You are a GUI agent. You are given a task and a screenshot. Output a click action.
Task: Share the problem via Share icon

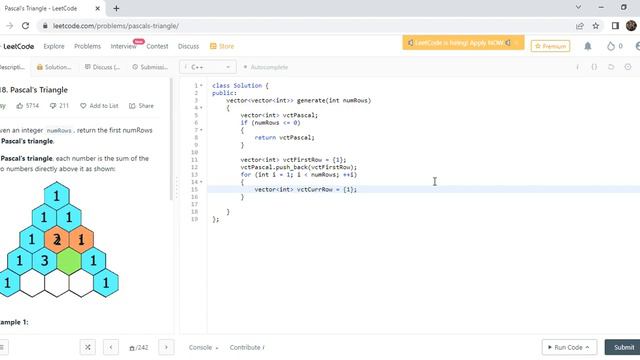(132, 106)
